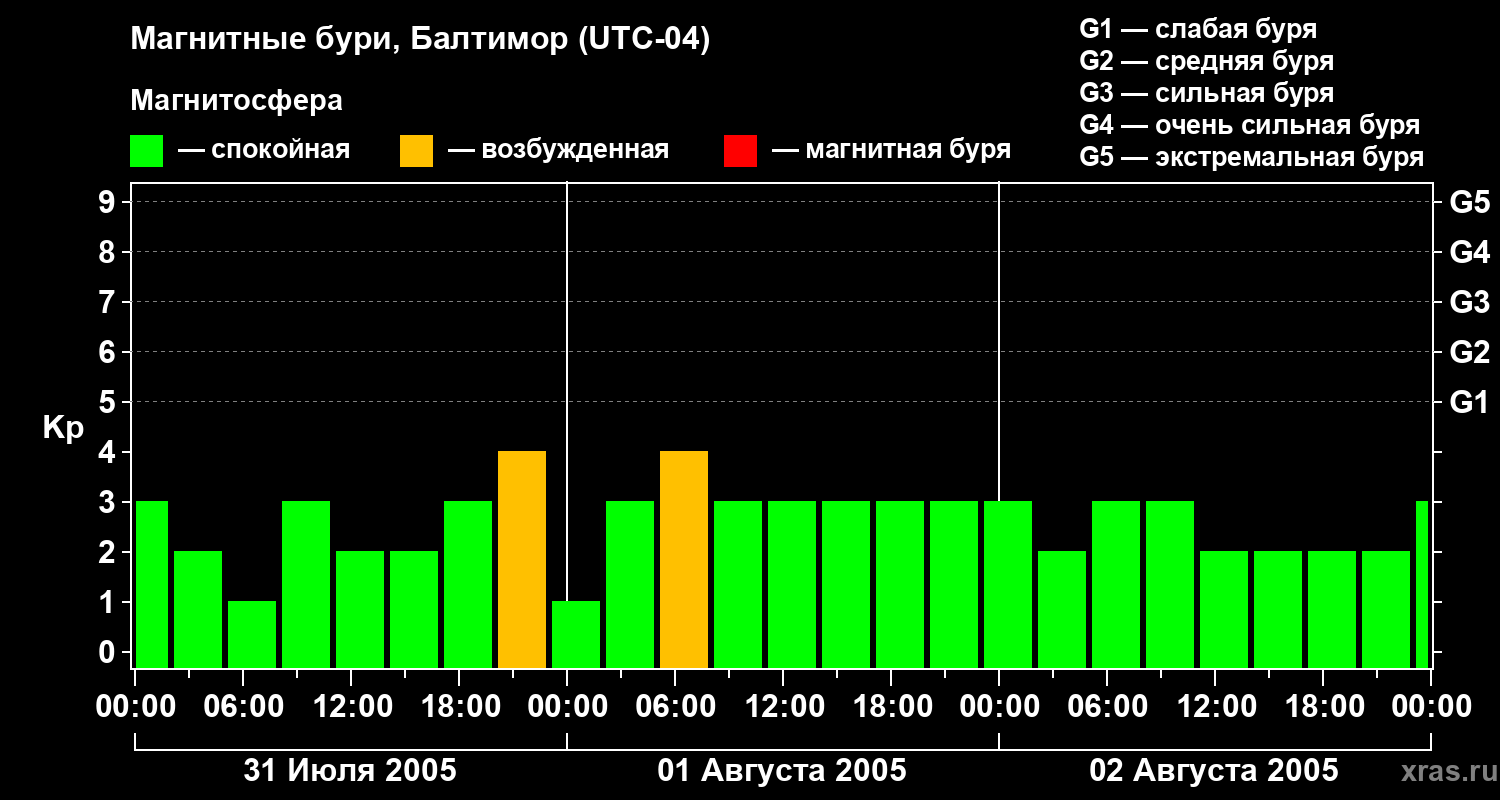
Task: Click the 'G3' tick label on right axis
Action: [1469, 302]
